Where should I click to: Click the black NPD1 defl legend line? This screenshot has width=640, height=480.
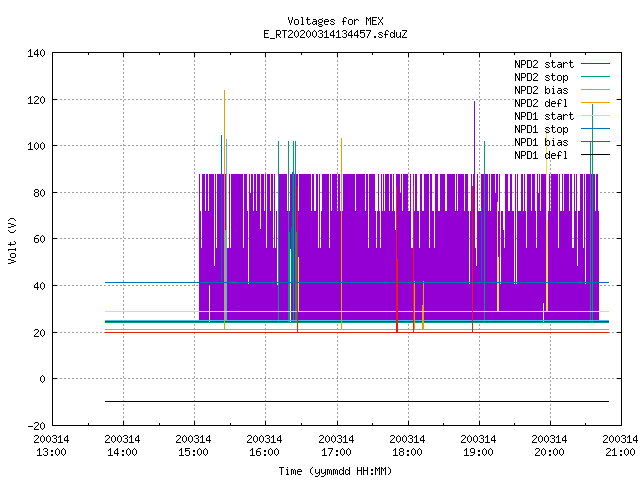pos(596,155)
